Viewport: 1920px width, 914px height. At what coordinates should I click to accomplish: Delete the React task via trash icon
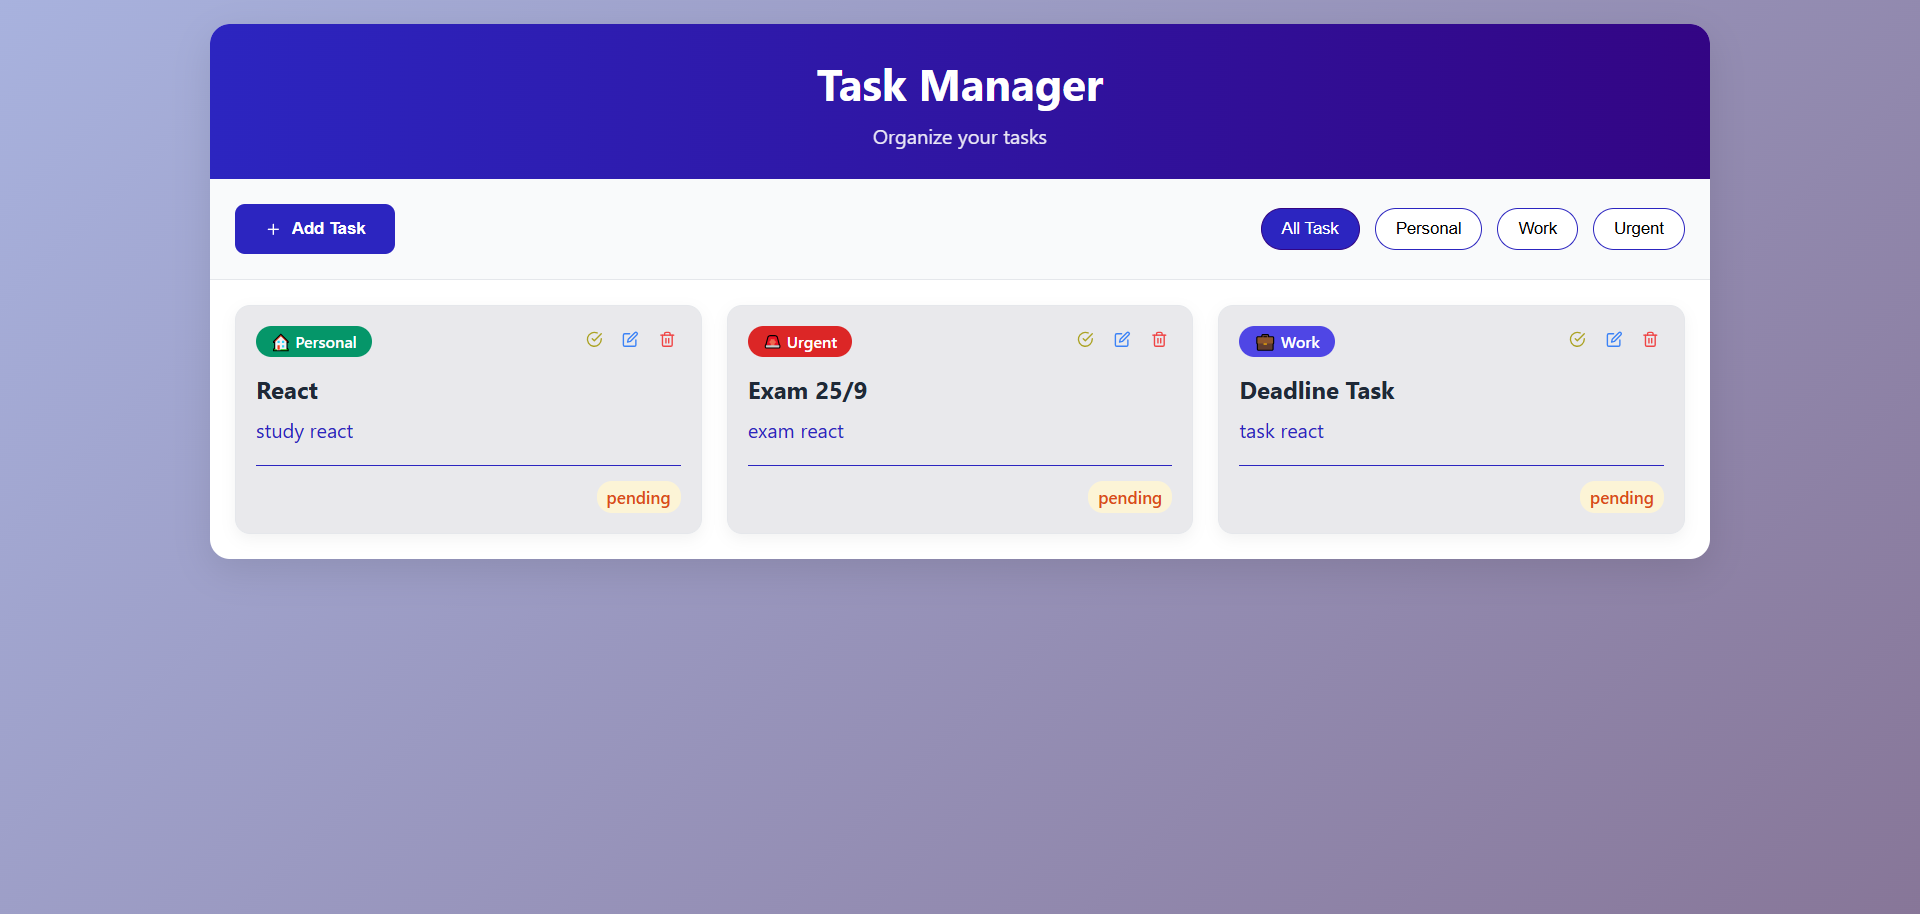coord(667,340)
